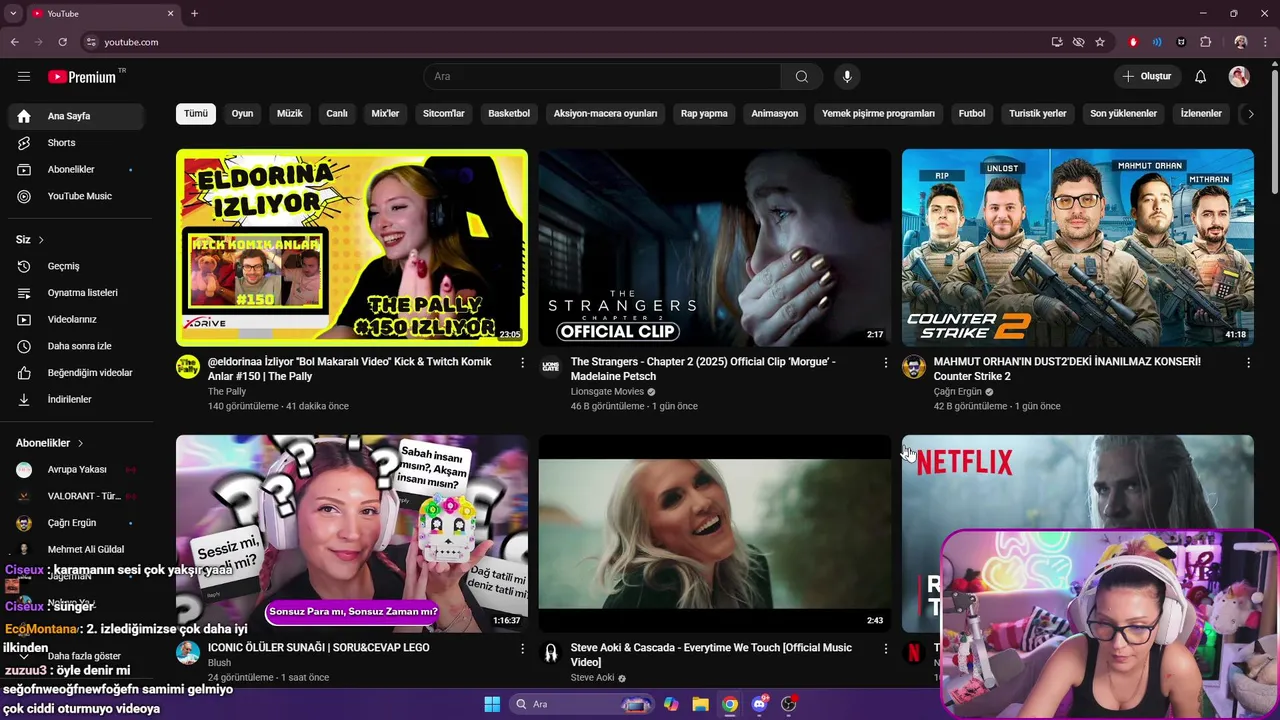The image size is (1280, 720).
Task: Select the Mix'ler filter chip
Action: pos(385,114)
